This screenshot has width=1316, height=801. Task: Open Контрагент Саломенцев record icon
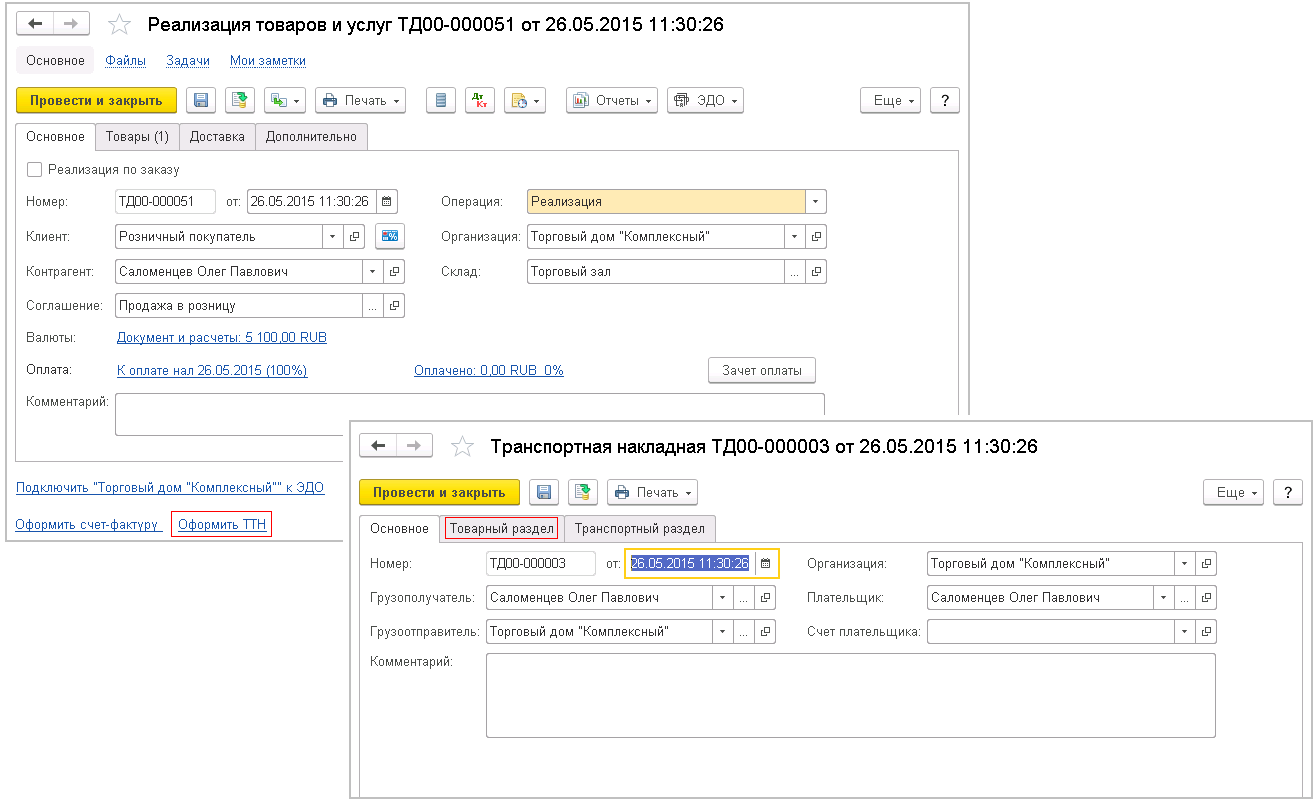394,271
